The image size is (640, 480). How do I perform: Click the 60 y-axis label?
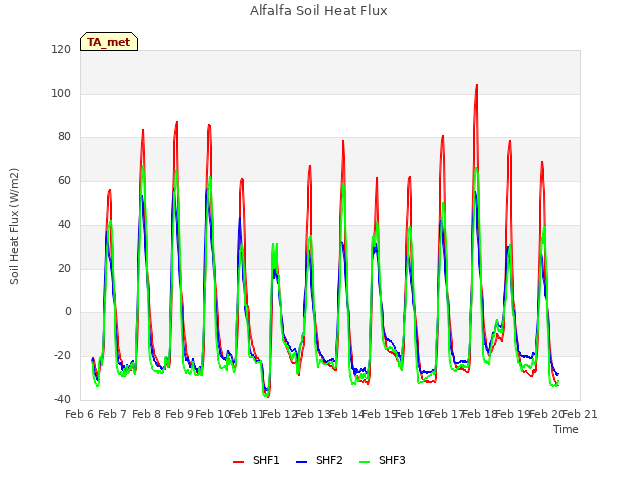pyautogui.click(x=64, y=180)
